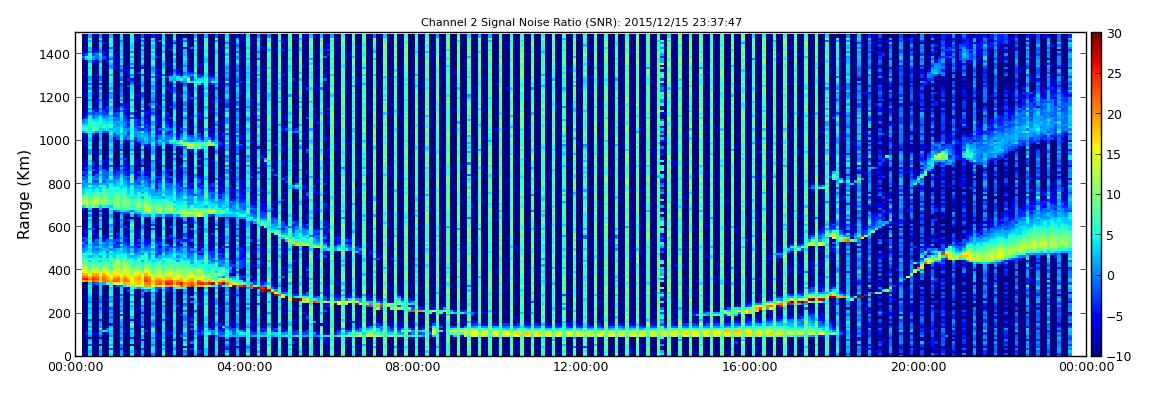Screen dimensions: 1150x407
Task: Click the 12:00:00 time axis label
Action: click(581, 367)
